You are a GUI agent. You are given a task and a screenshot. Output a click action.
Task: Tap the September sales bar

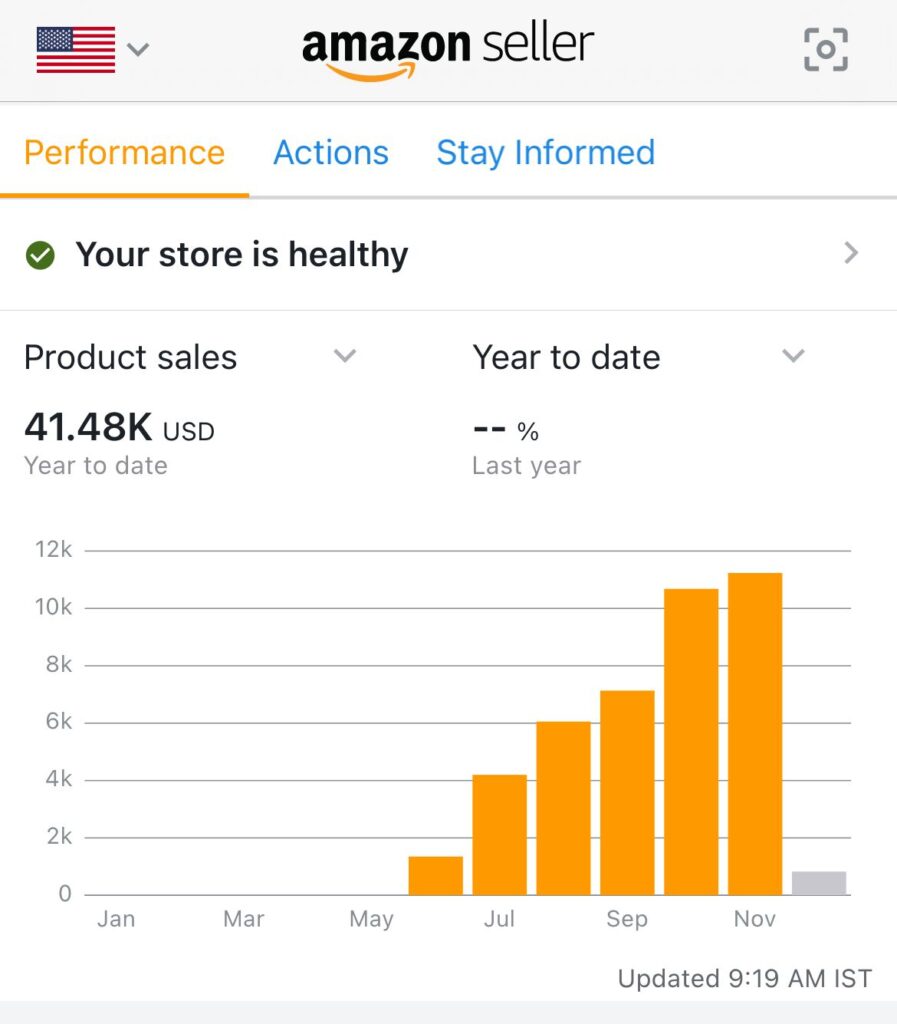[x=627, y=793]
